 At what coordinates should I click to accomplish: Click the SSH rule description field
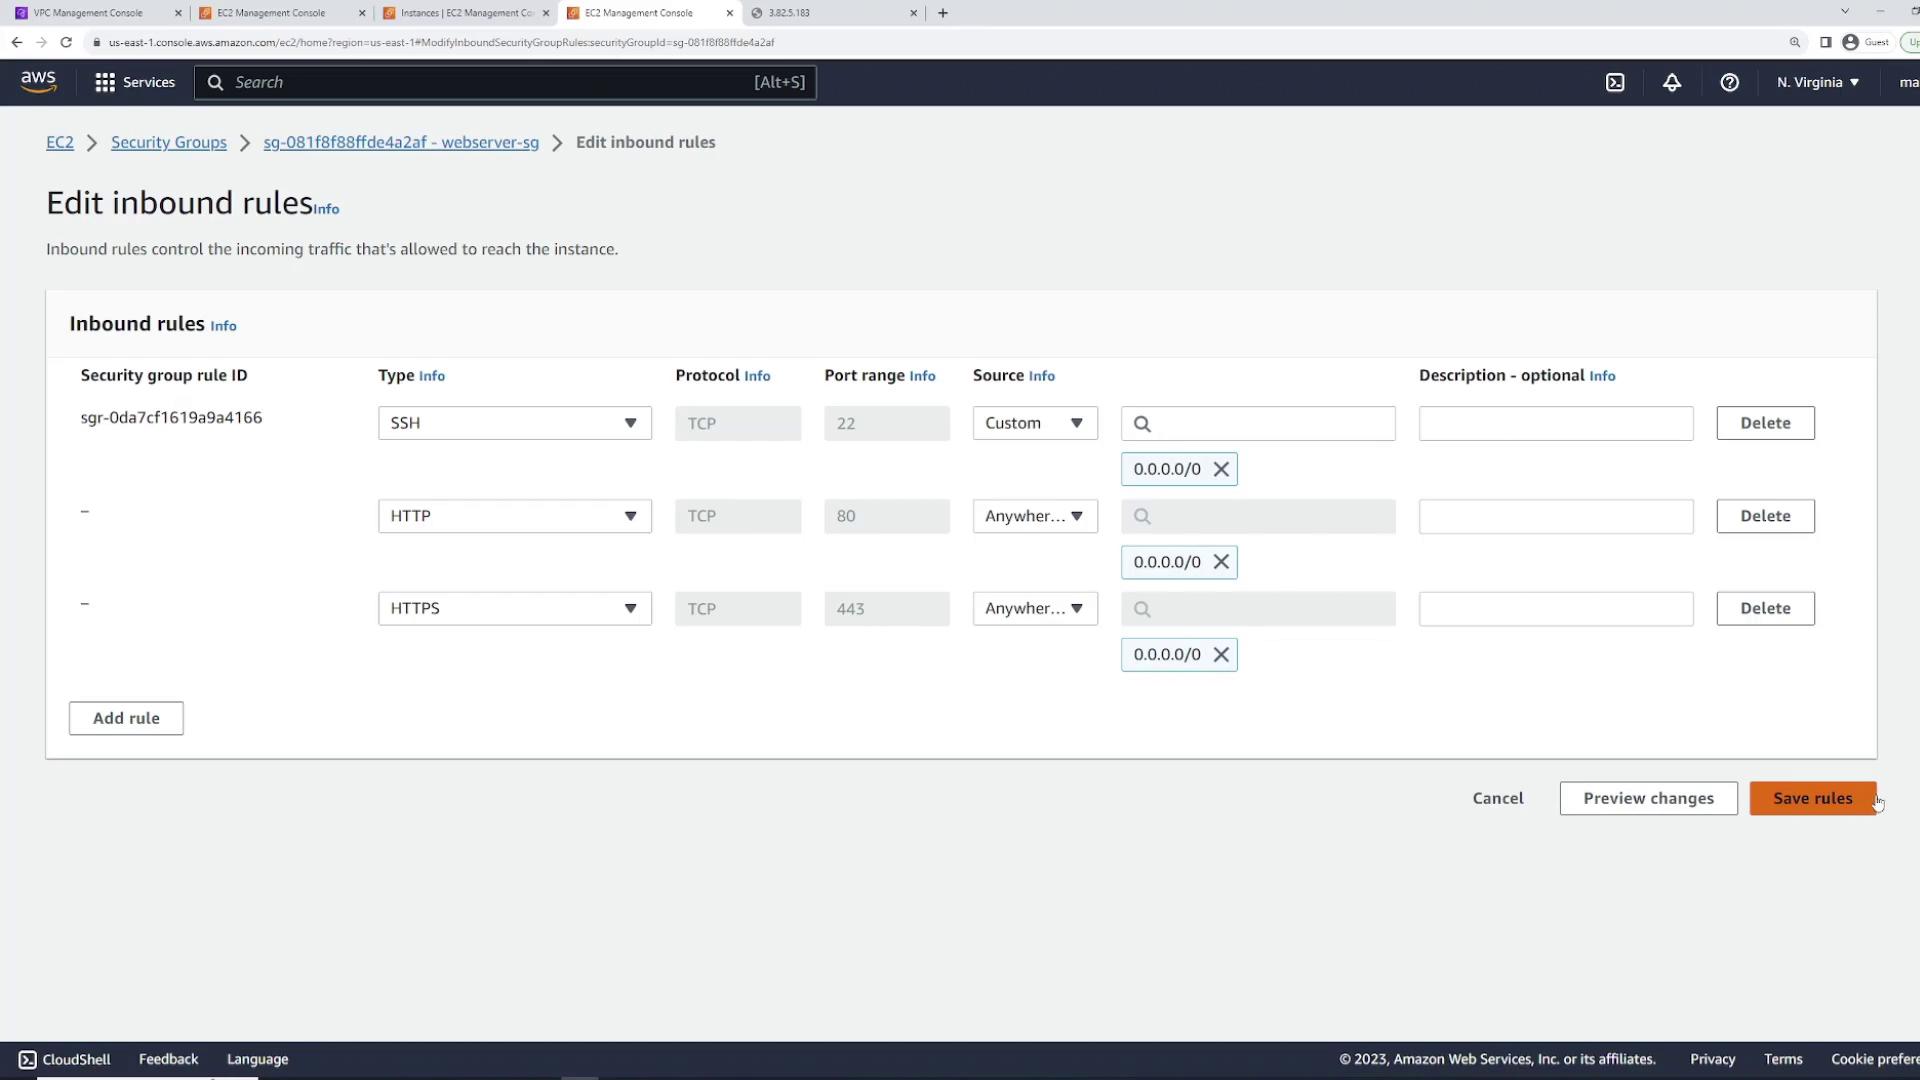1555,423
